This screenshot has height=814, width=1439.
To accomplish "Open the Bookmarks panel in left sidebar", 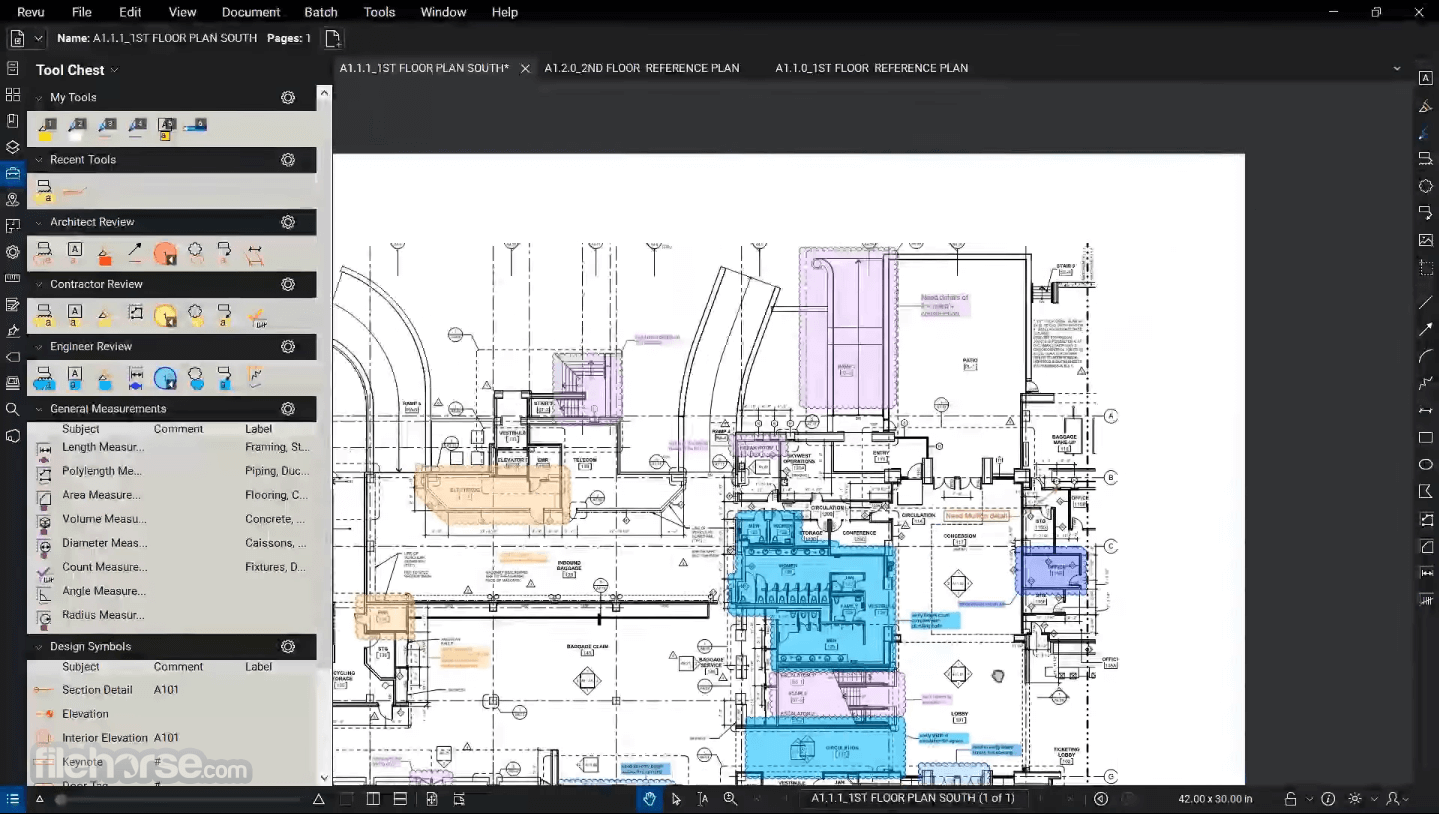I will click(13, 121).
